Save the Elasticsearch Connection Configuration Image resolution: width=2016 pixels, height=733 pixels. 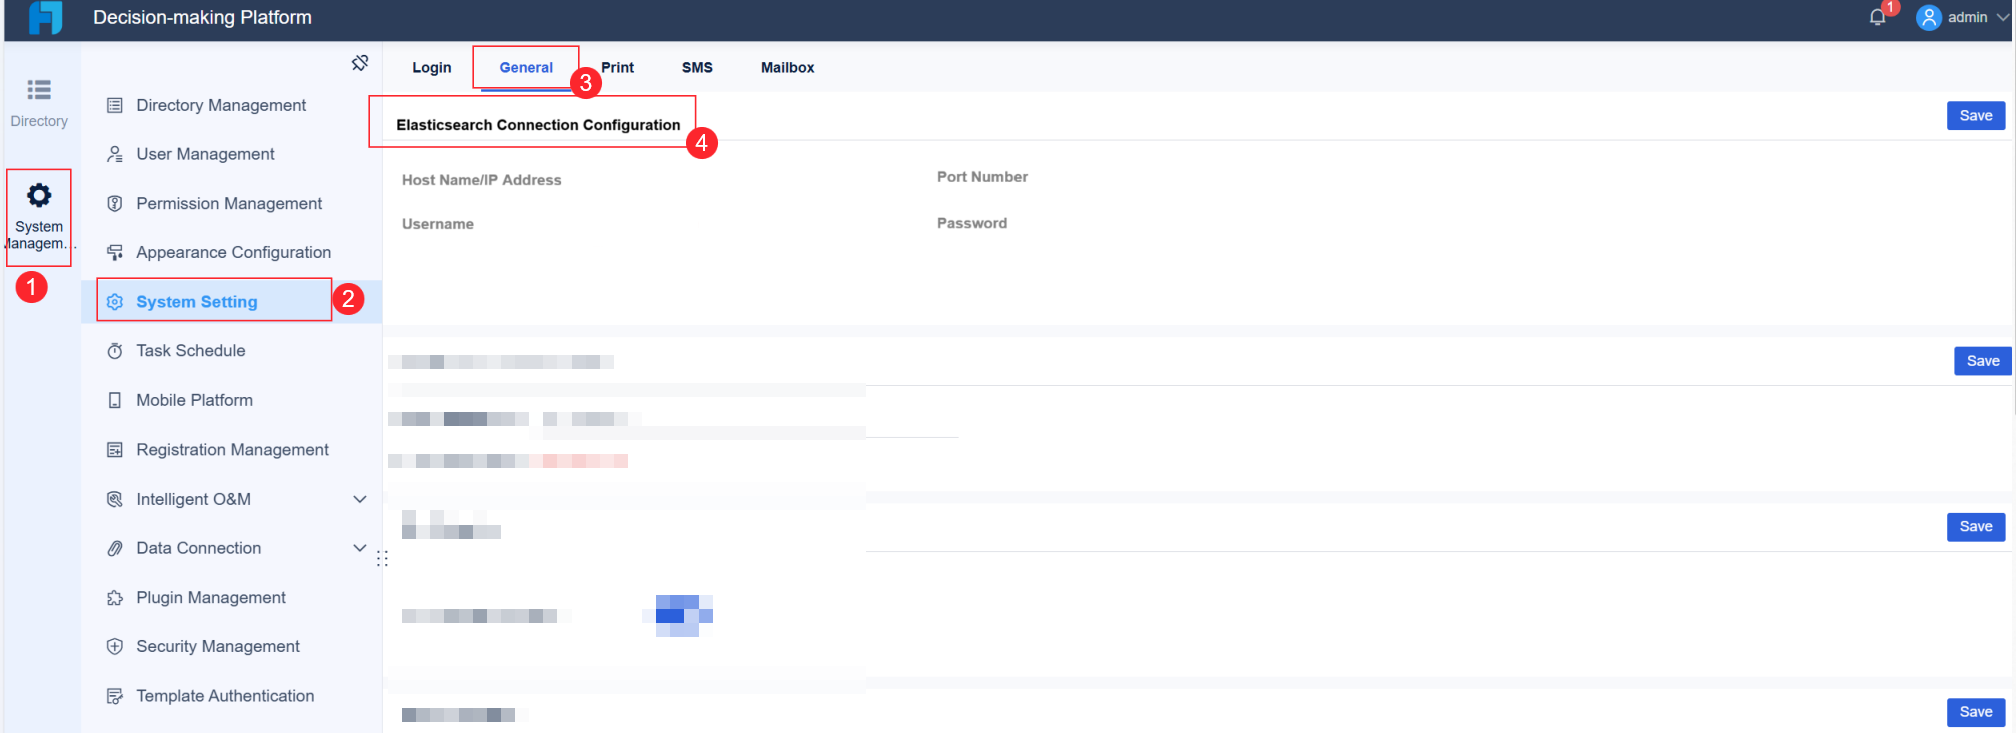click(x=1976, y=116)
